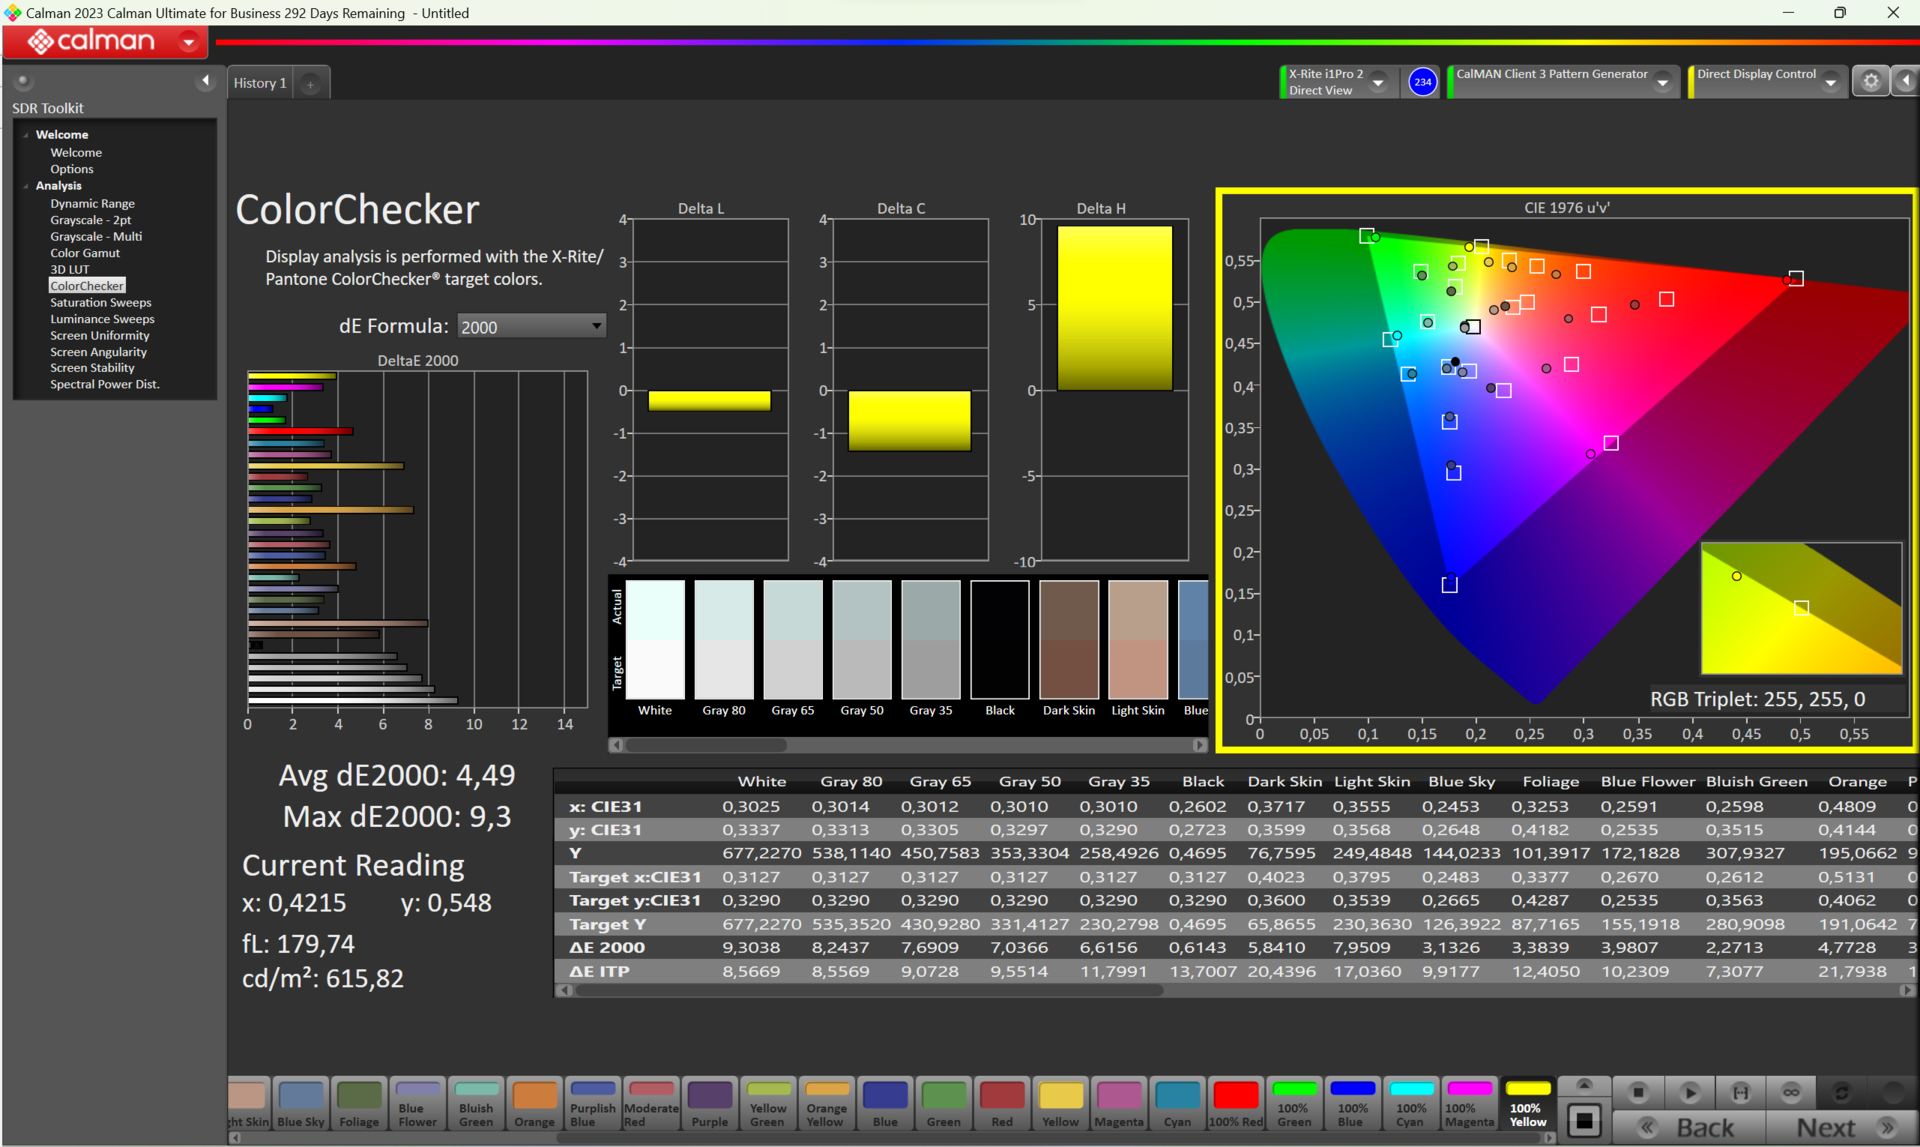
Task: Add a new history tab
Action: click(311, 84)
